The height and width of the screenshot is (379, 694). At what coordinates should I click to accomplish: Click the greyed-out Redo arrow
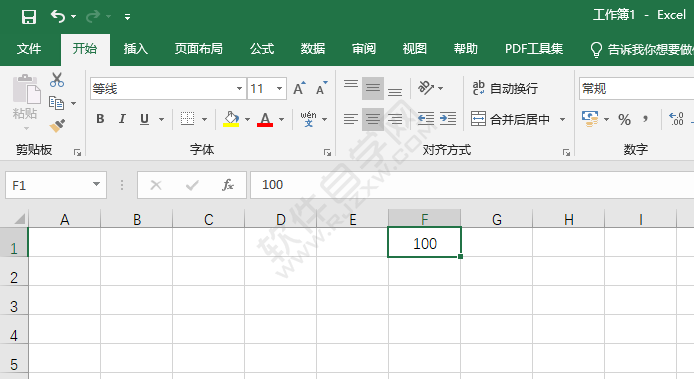(x=93, y=16)
